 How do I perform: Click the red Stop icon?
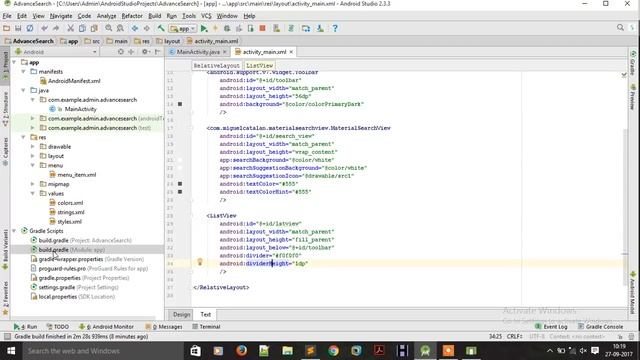click(x=262, y=28)
